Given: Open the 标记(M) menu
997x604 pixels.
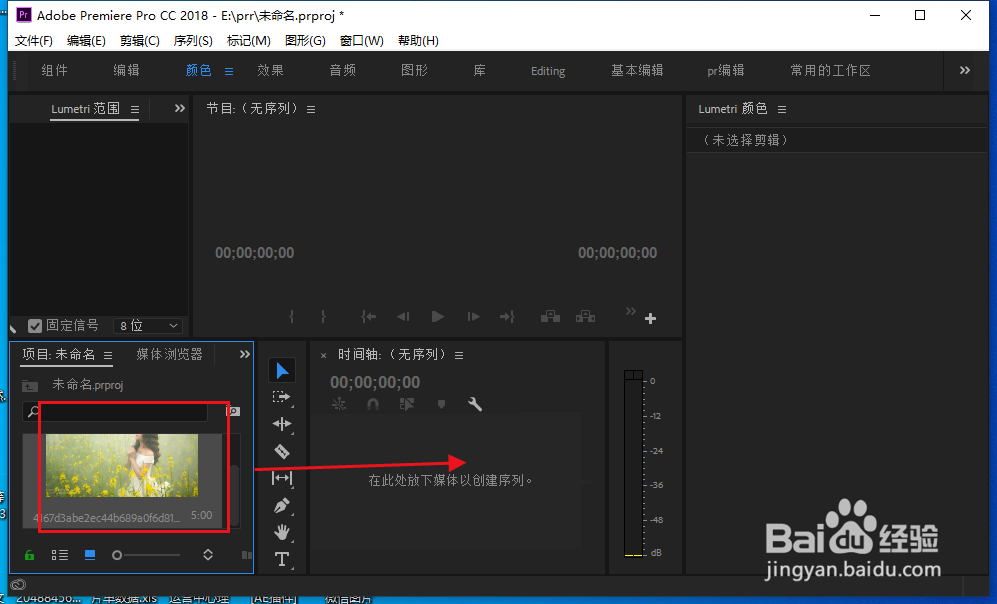Looking at the screenshot, I should point(249,41).
